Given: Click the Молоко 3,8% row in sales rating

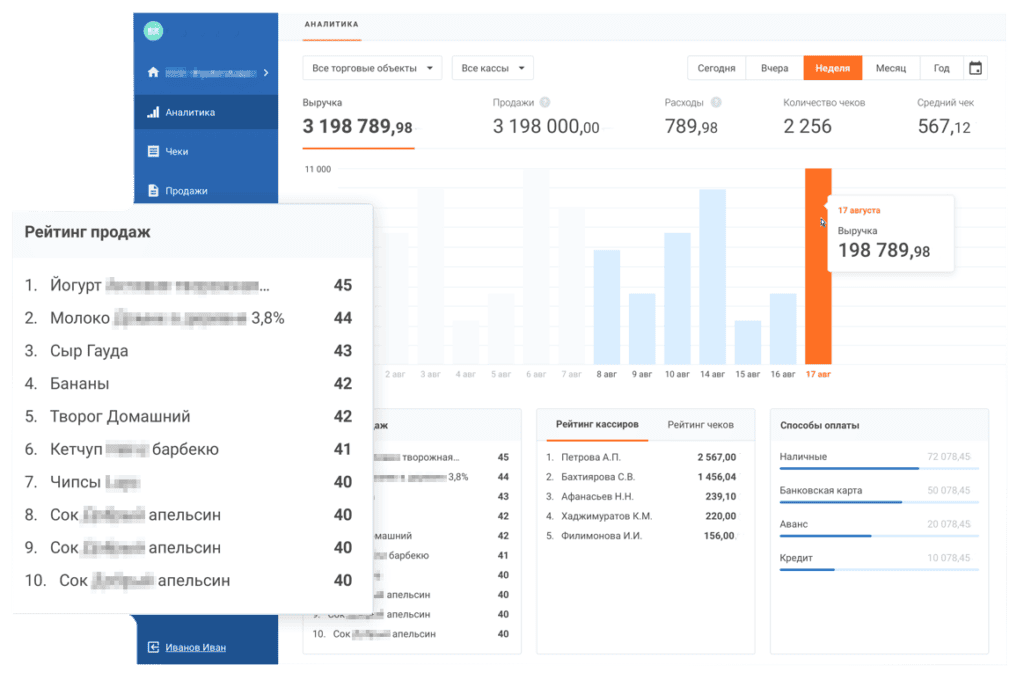Looking at the screenshot, I should [x=188, y=318].
